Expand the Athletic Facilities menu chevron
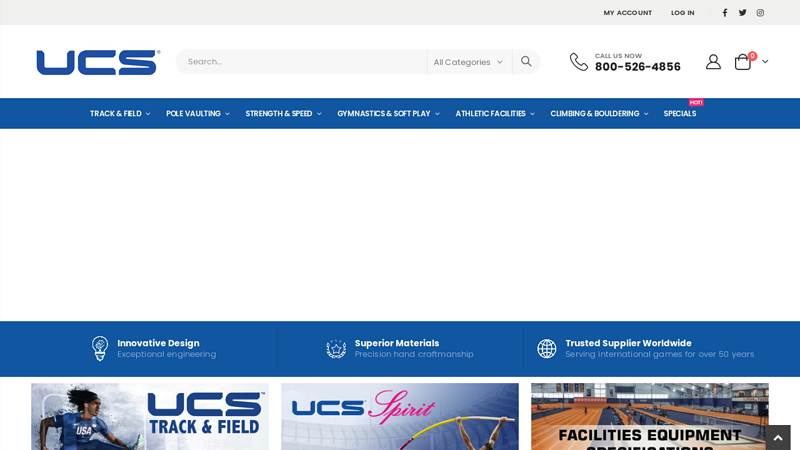800x450 pixels. click(x=532, y=114)
